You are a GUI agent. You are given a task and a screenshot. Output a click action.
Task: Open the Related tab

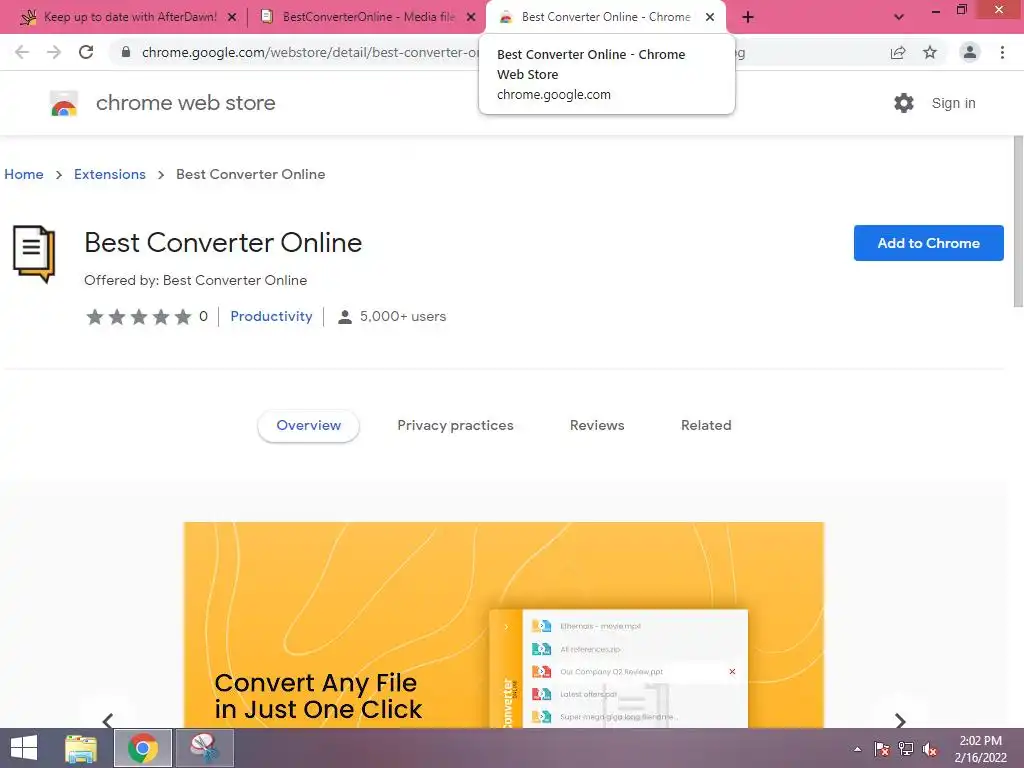coord(706,425)
